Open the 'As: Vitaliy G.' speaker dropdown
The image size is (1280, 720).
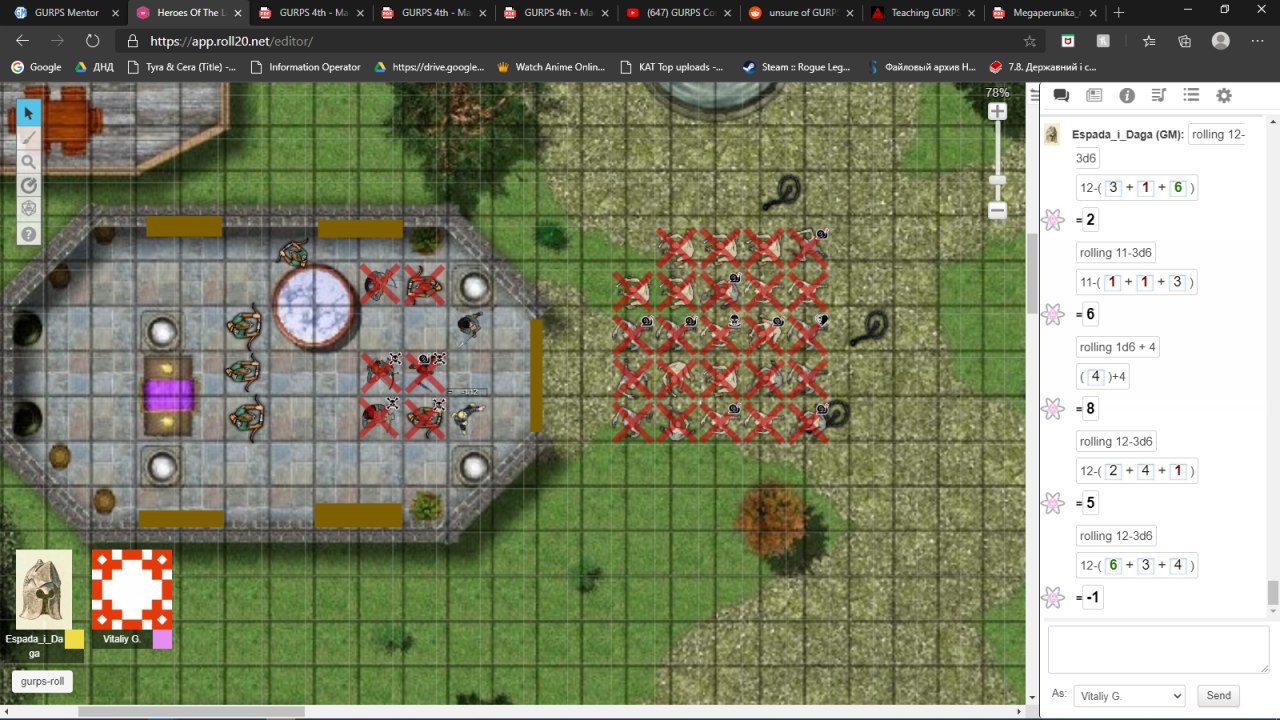click(x=1128, y=695)
